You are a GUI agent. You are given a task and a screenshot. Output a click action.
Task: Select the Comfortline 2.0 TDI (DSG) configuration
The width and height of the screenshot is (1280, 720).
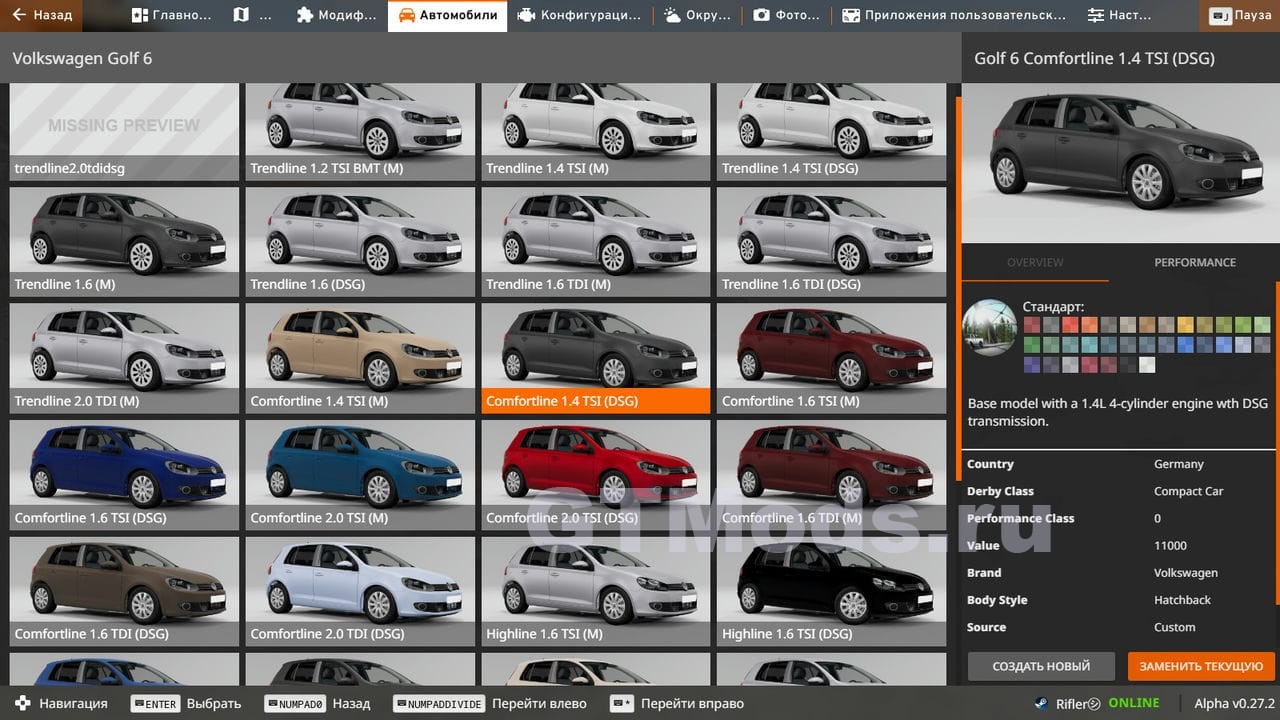pyautogui.click(x=360, y=591)
